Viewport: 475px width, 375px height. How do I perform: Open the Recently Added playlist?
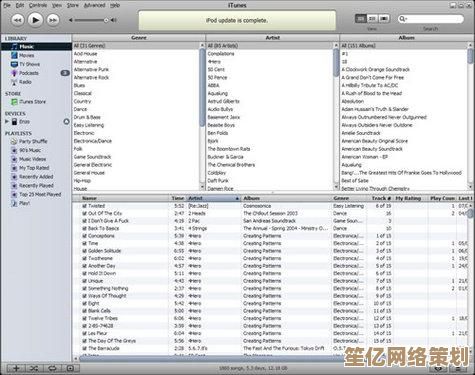pos(36,177)
